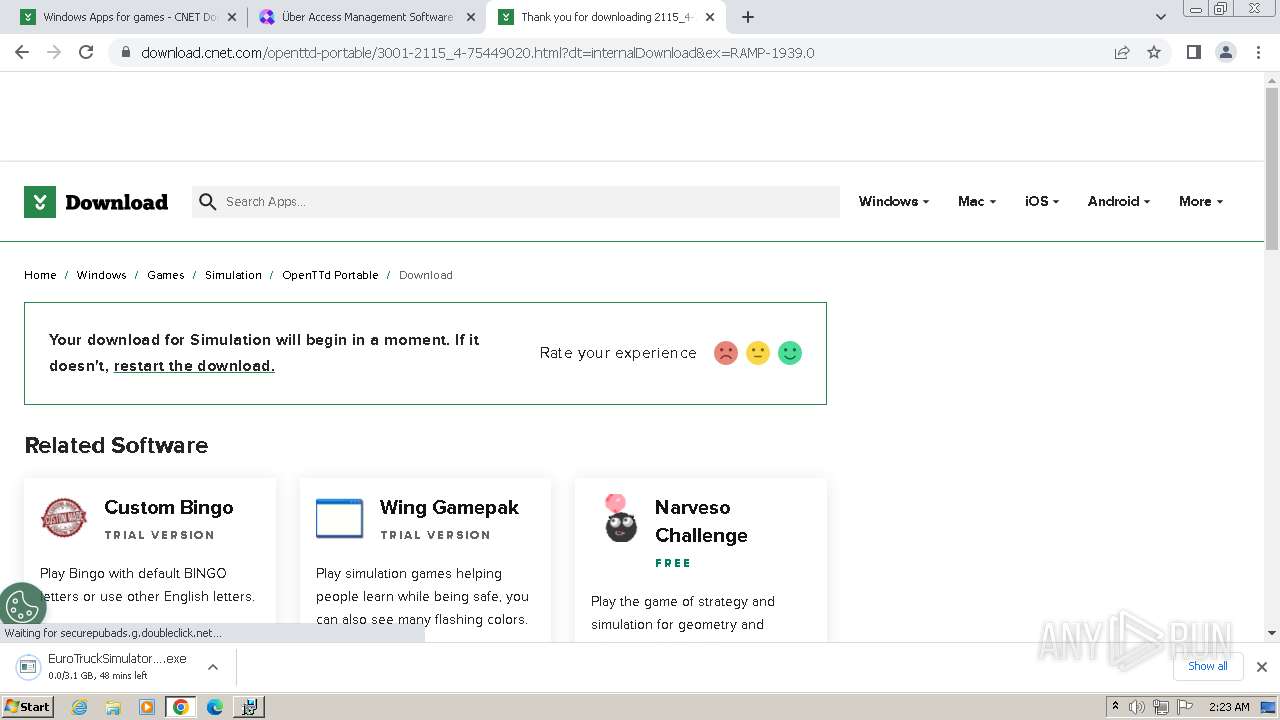
Task: Open the Chrome profile avatar
Action: [1225, 52]
